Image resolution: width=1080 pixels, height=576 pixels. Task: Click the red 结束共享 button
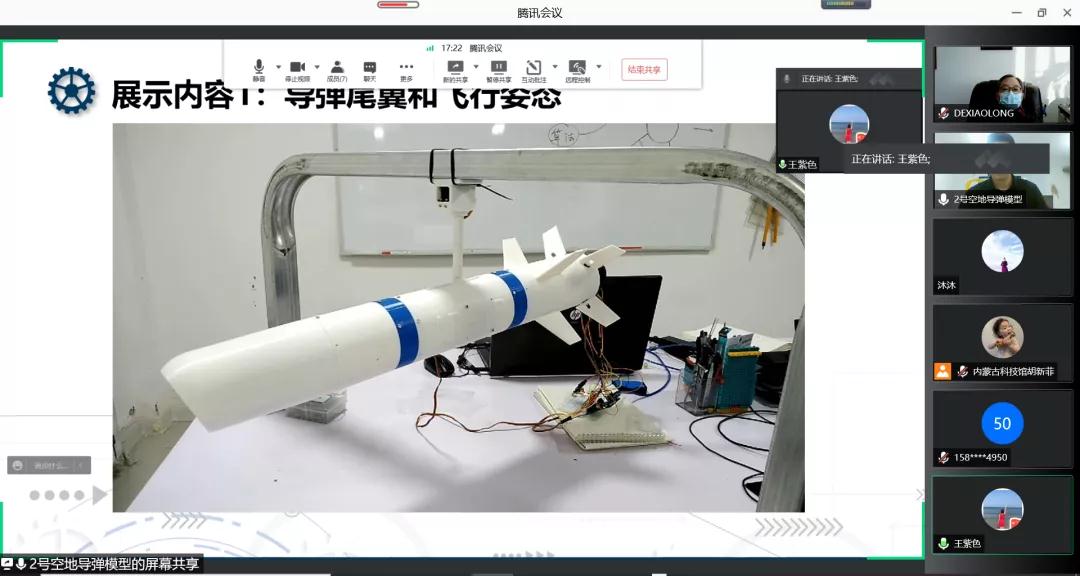644,69
